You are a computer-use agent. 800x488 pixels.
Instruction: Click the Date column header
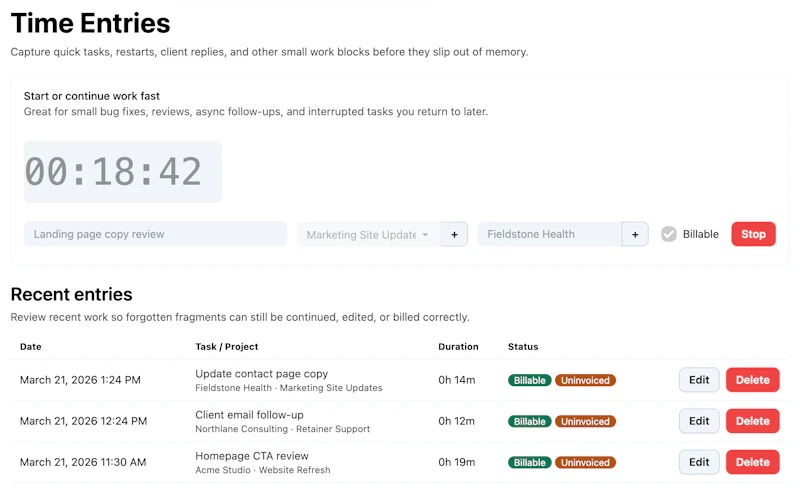(31, 347)
